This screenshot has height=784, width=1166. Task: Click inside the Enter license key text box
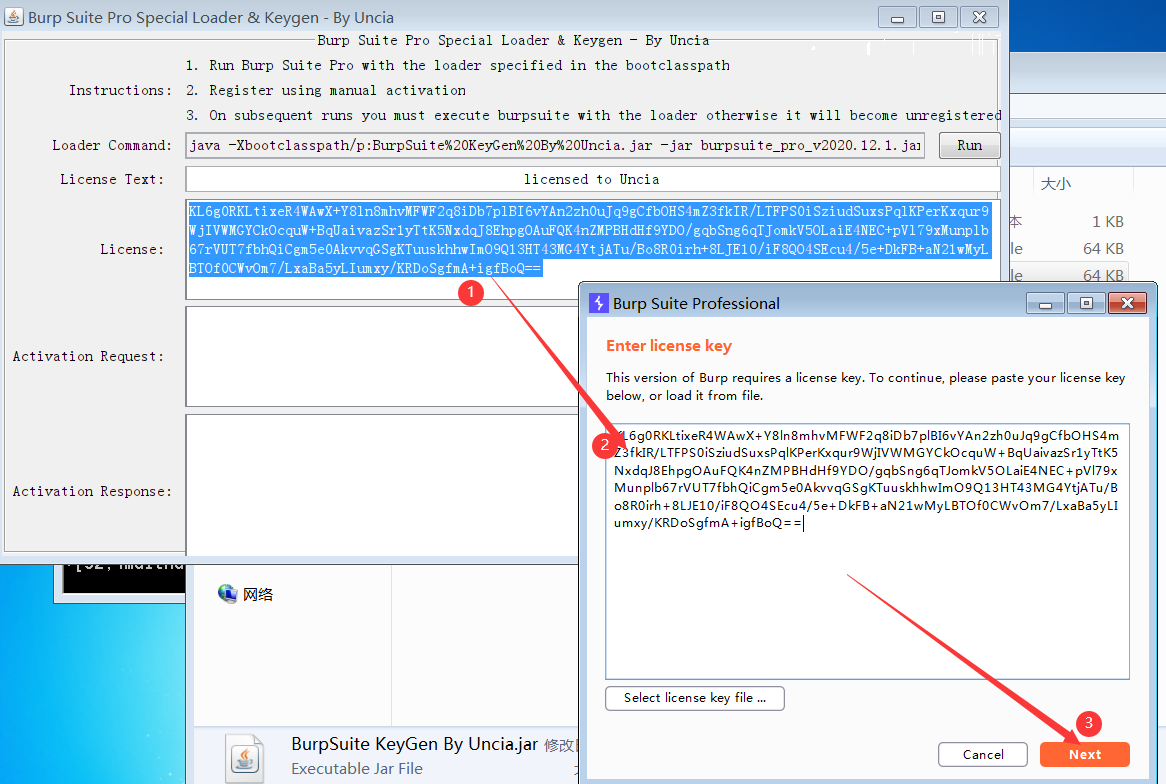867,550
